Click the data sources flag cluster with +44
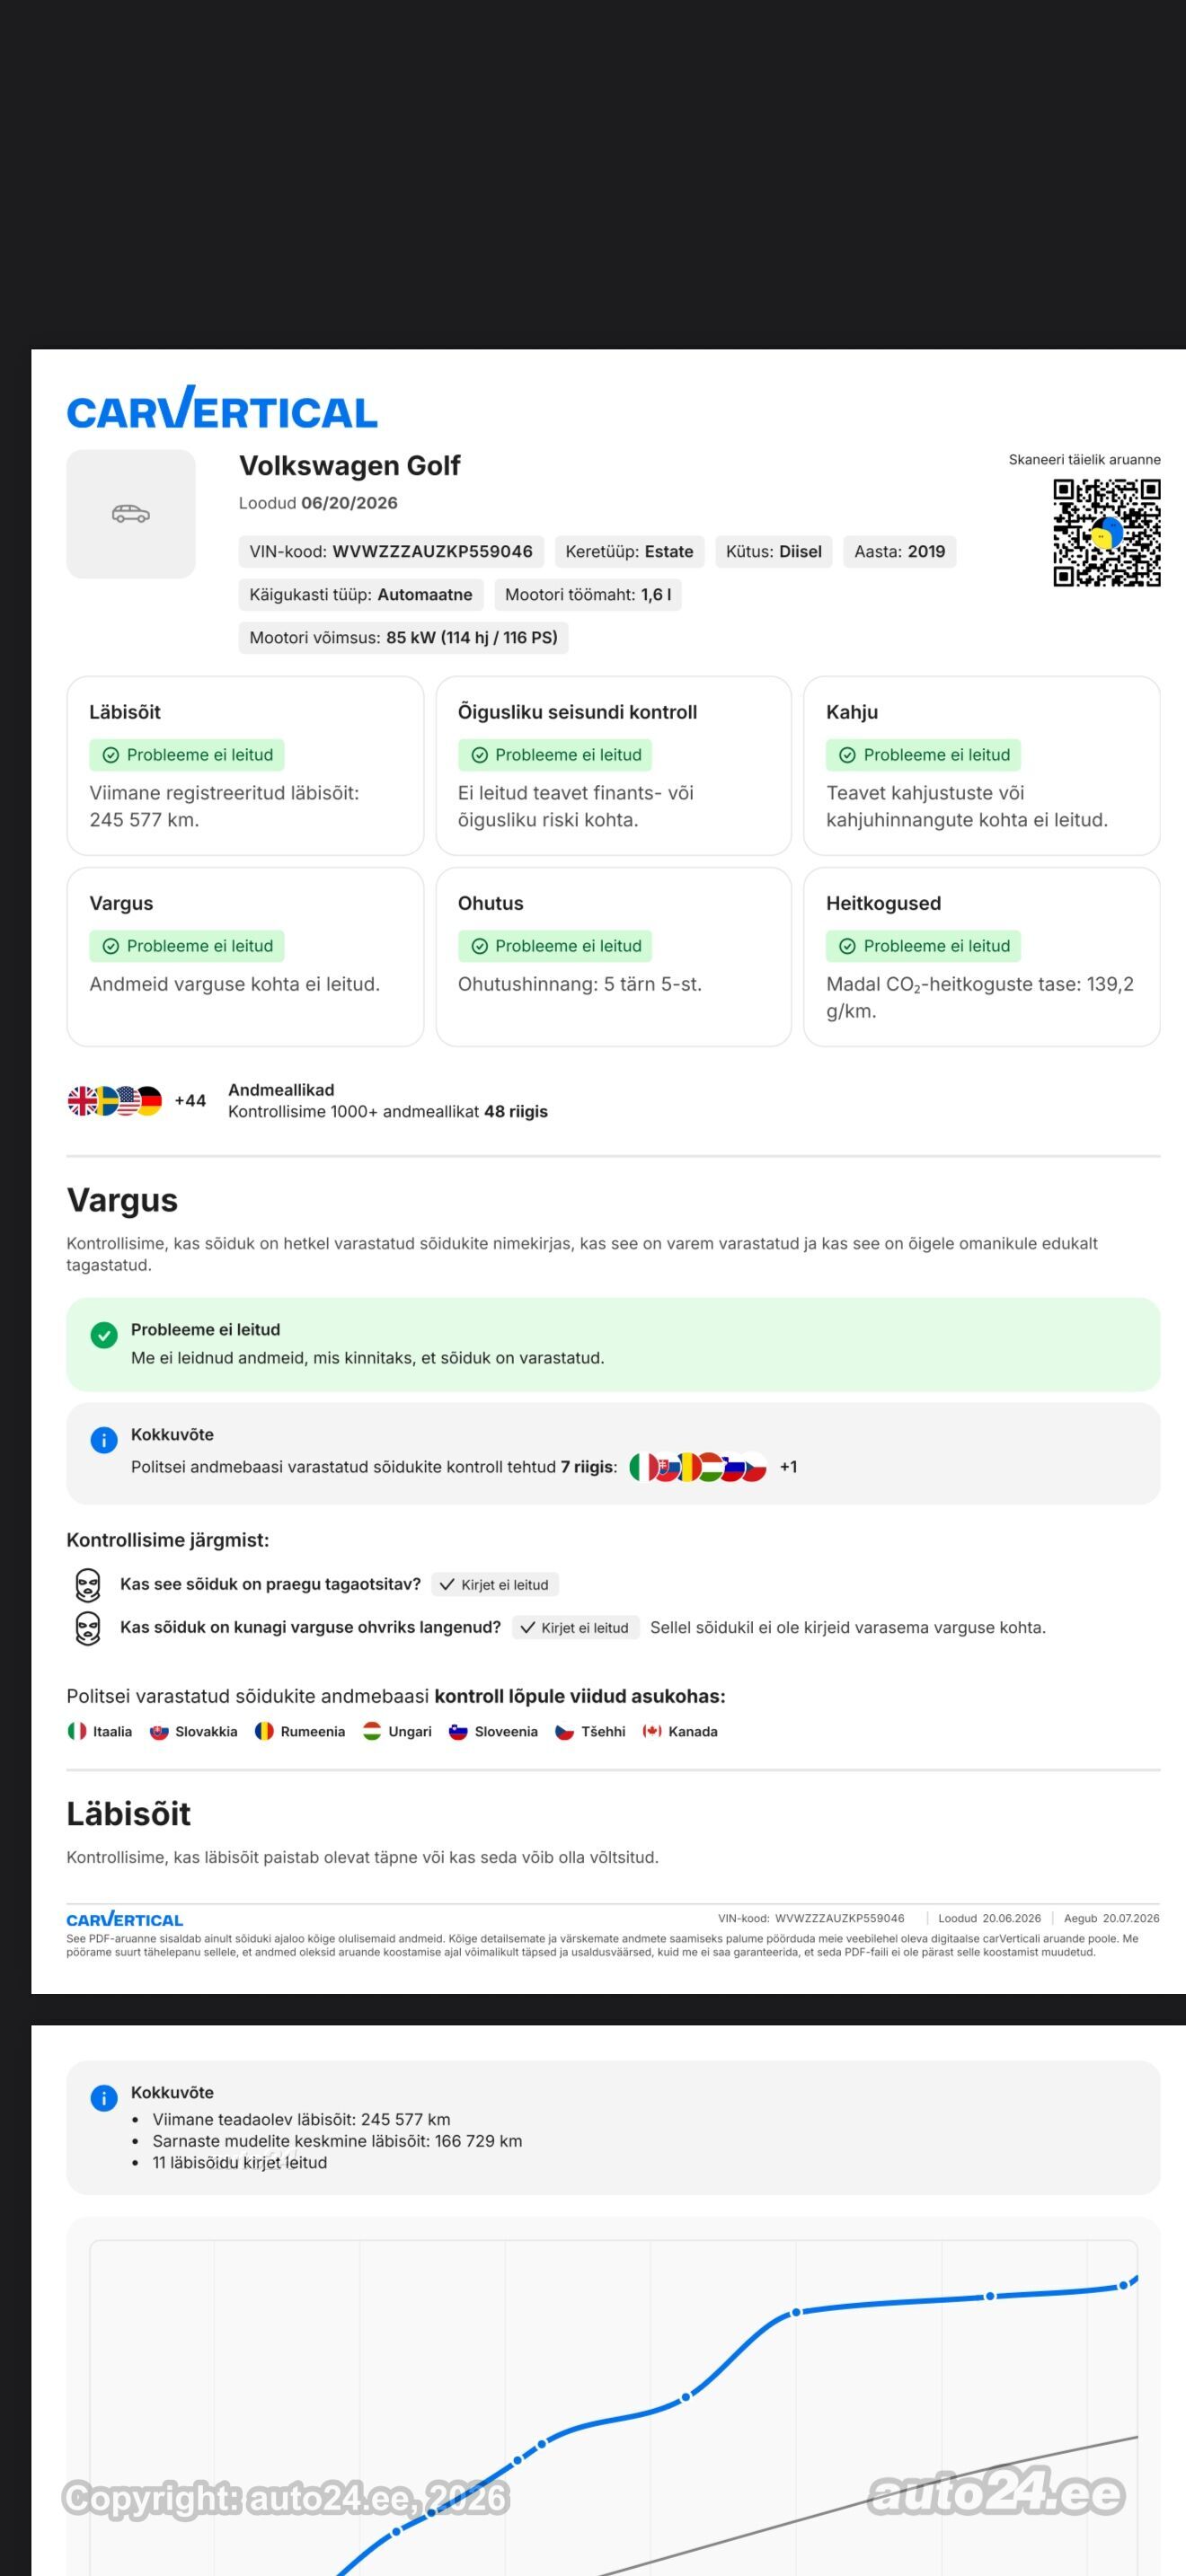Viewport: 1186px width, 2576px height. [x=136, y=1101]
